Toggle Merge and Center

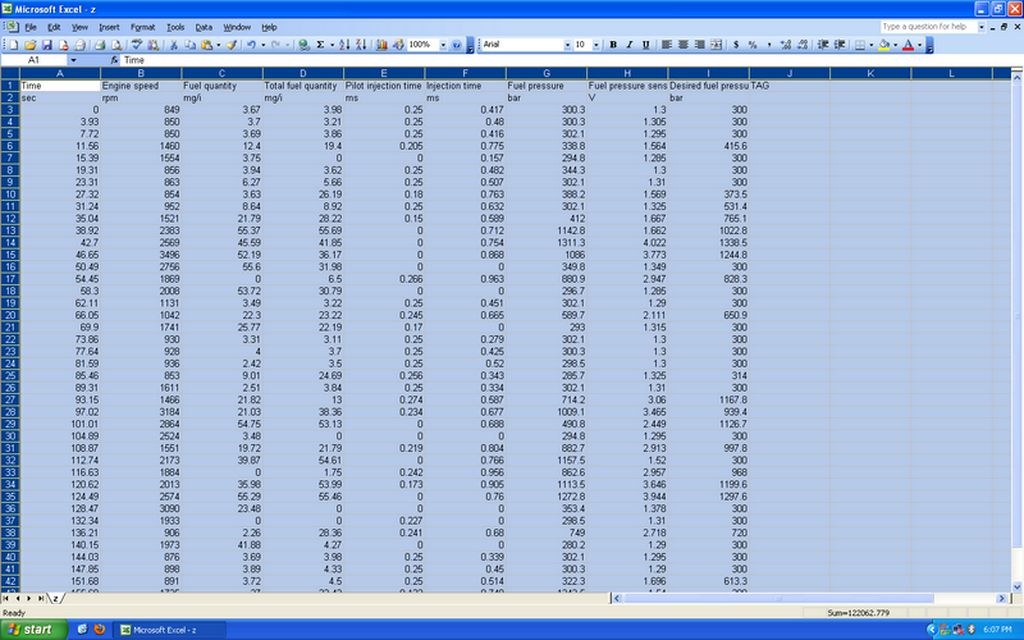[716, 44]
